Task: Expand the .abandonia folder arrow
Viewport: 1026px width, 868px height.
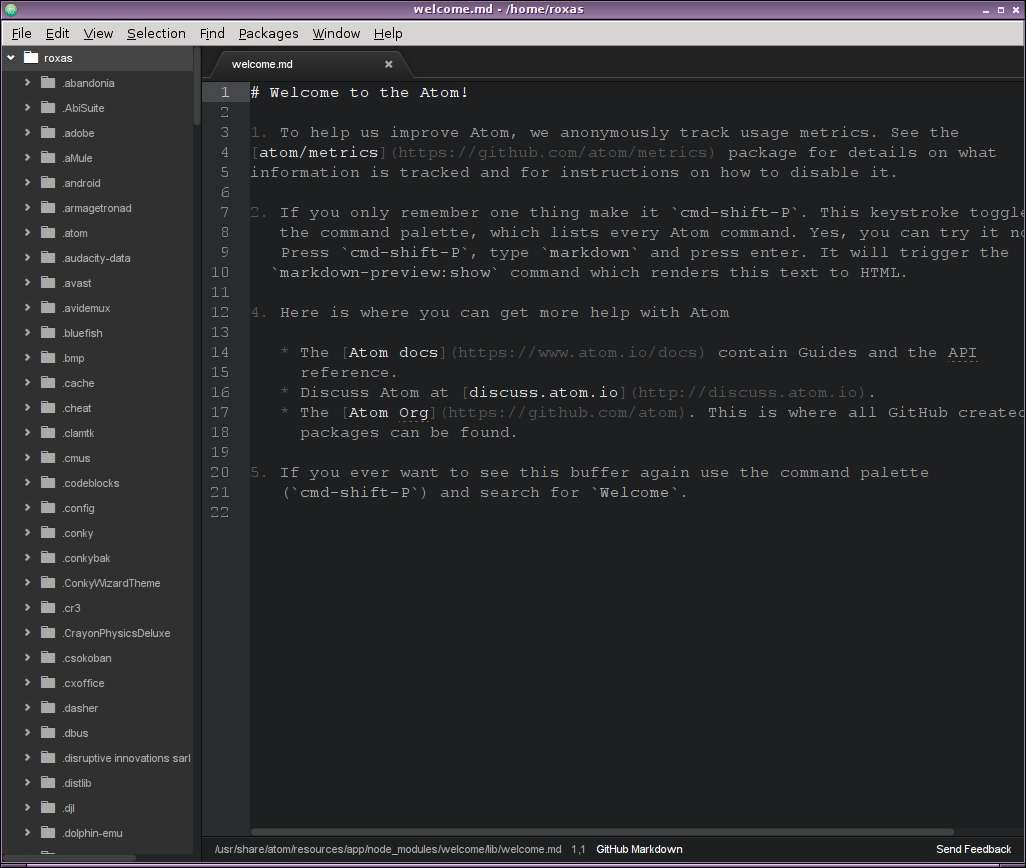Action: coord(27,82)
